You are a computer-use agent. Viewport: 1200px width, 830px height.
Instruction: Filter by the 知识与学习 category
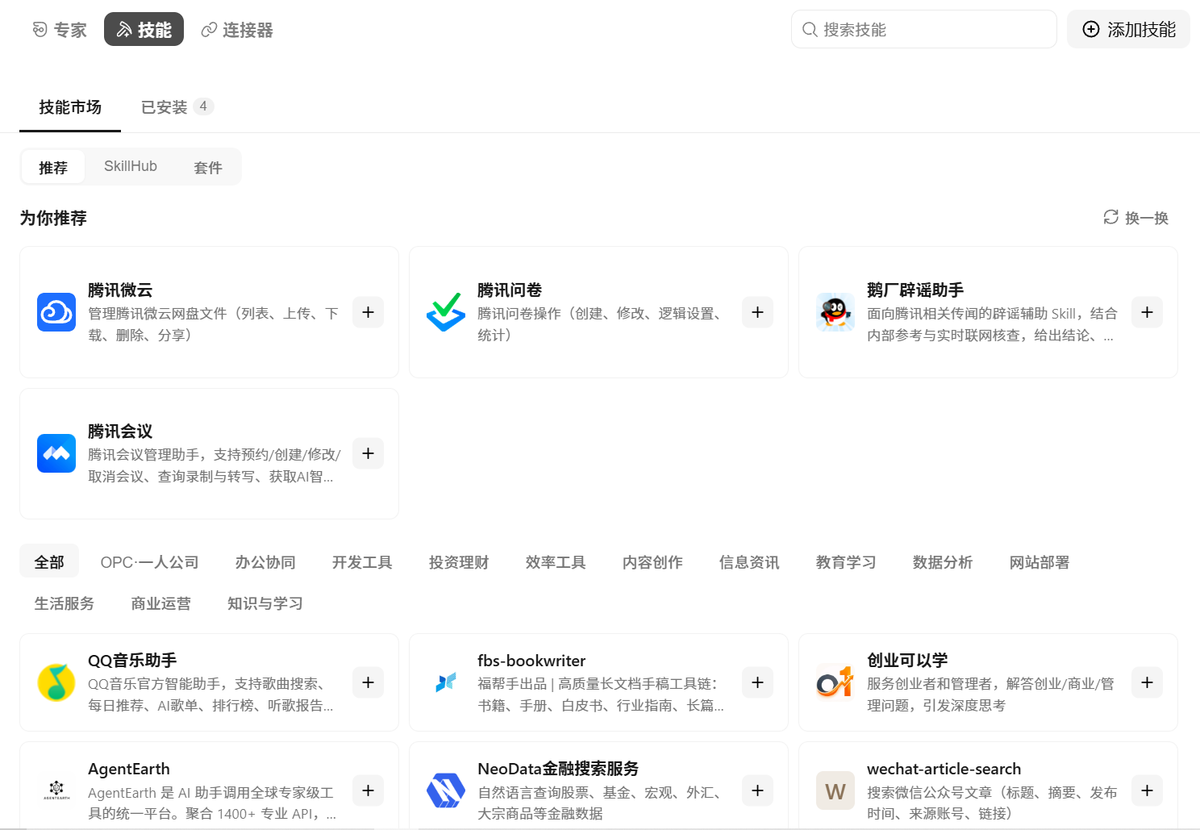click(x=265, y=603)
